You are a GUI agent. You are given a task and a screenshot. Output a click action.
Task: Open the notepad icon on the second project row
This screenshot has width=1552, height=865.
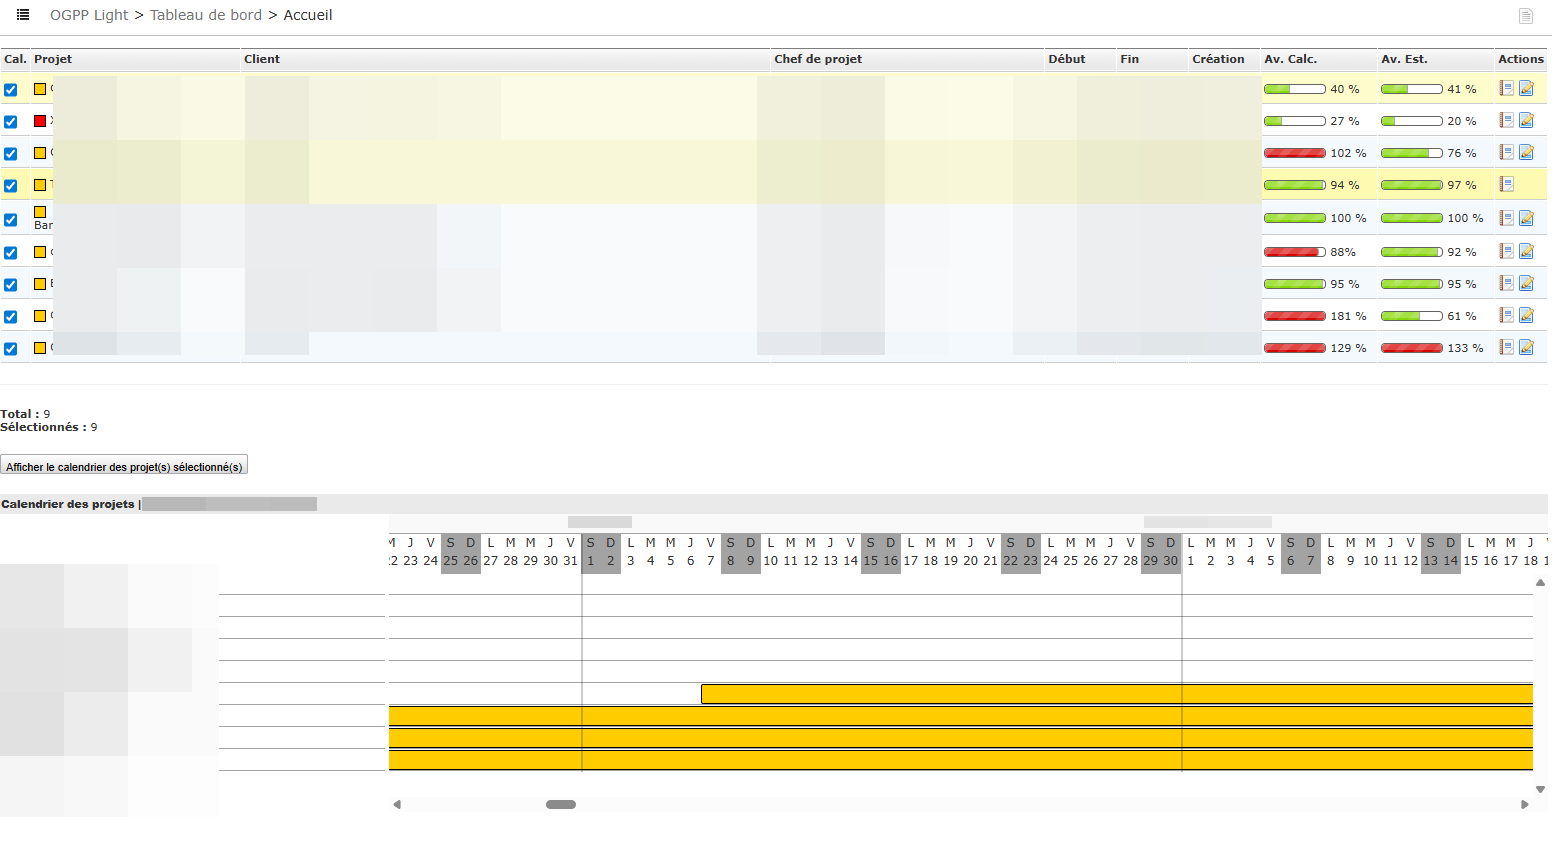click(x=1506, y=120)
